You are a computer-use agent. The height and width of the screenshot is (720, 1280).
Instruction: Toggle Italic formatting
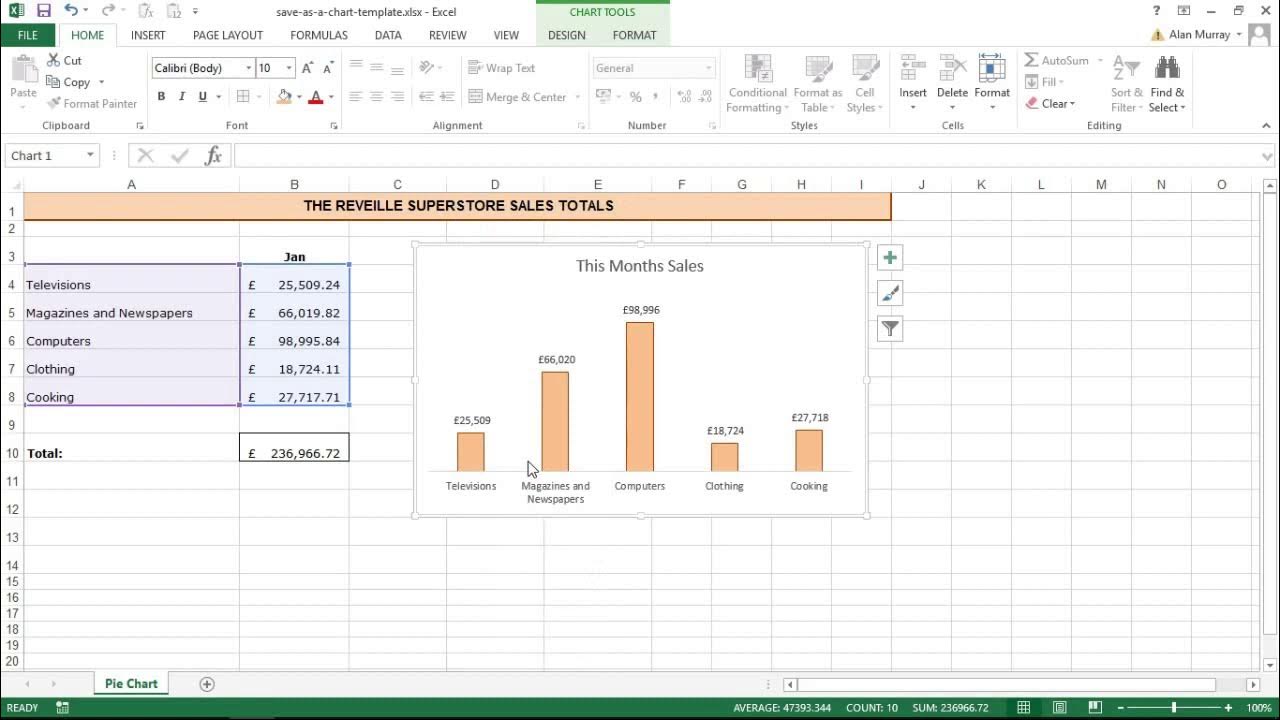point(182,97)
